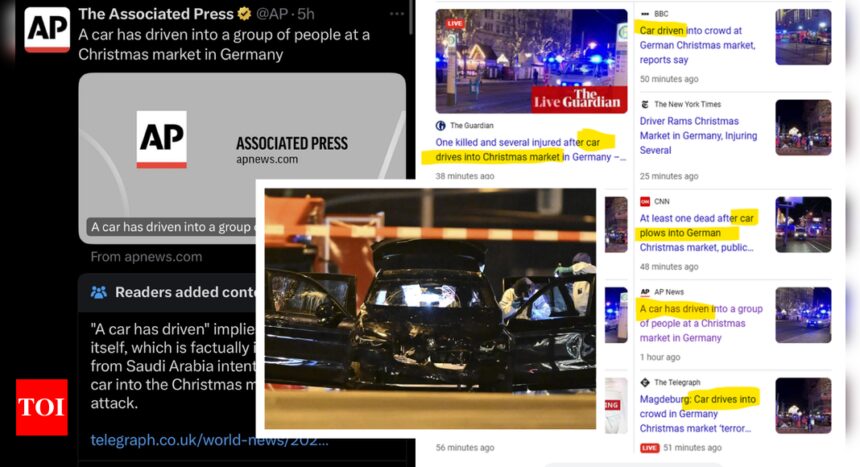
Task: Open the apnews.com link preview card
Action: click(242, 158)
